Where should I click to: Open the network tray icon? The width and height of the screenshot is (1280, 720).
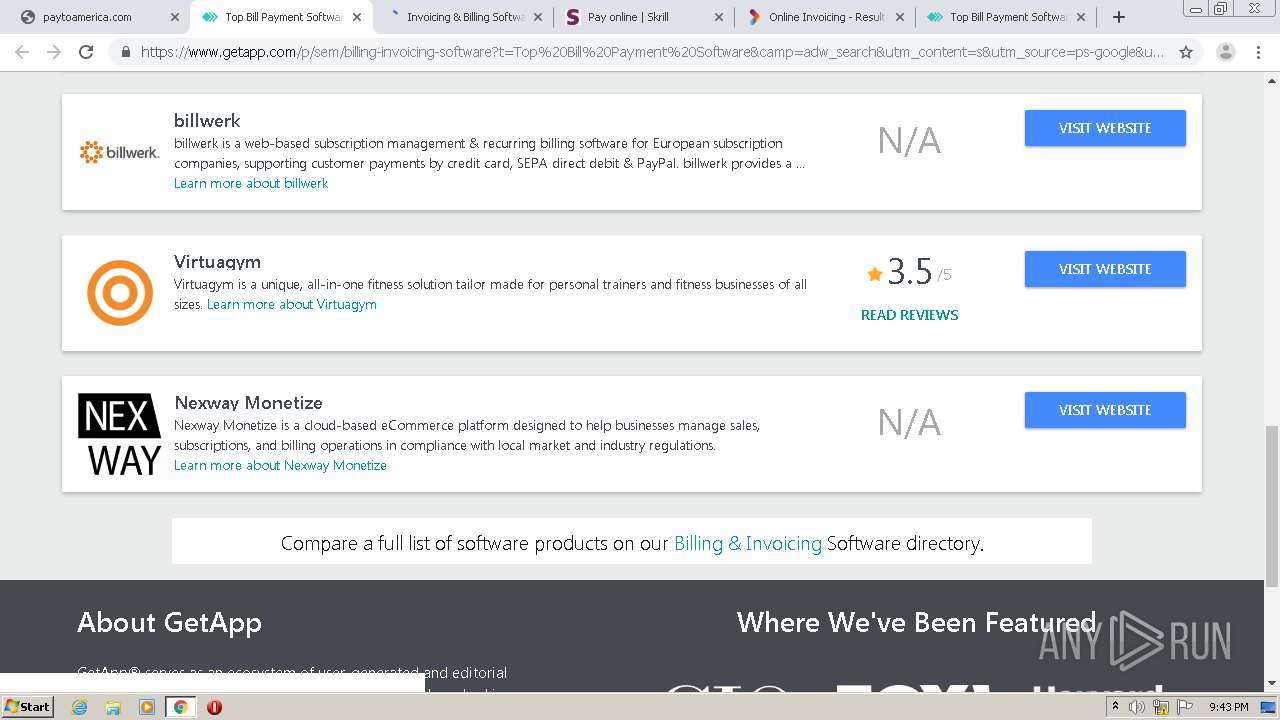click(x=1161, y=707)
